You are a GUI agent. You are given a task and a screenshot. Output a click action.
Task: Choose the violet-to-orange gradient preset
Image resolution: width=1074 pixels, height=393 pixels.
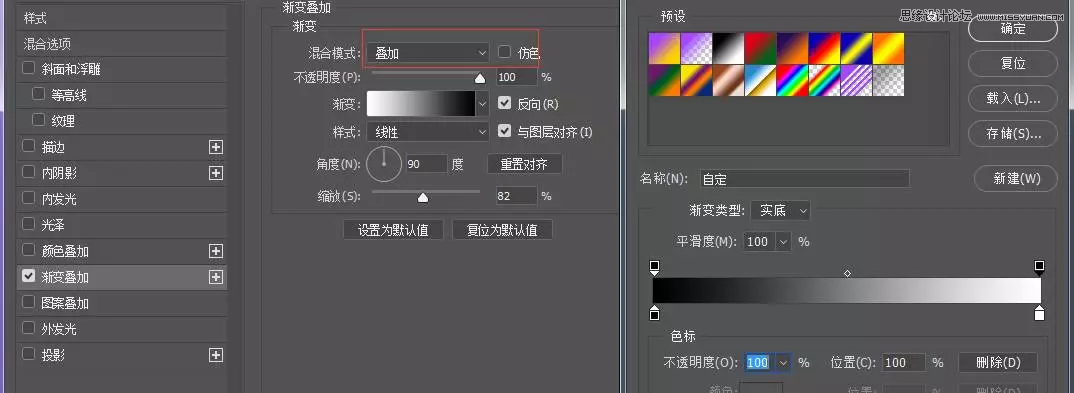point(792,49)
